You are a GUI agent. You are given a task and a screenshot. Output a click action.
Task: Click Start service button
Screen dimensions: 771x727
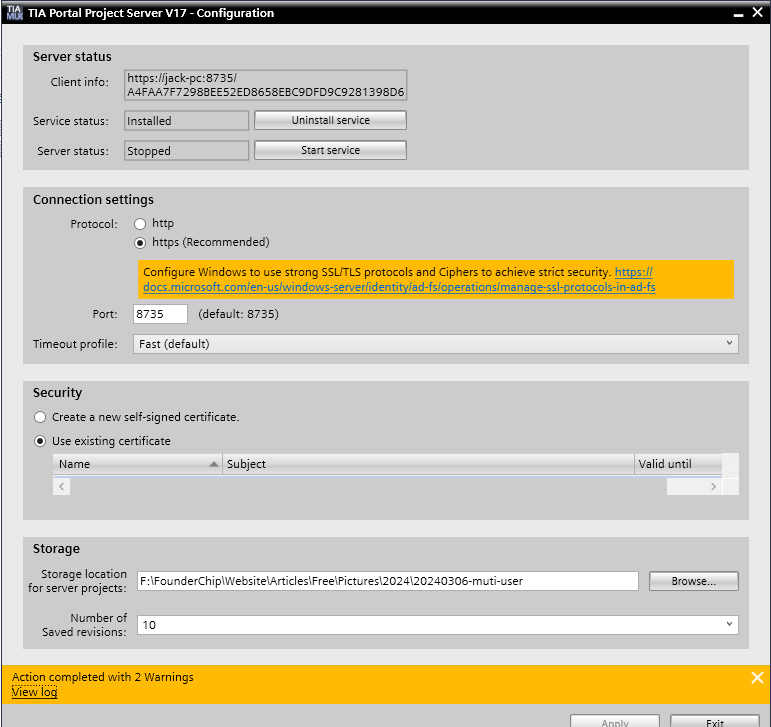[x=330, y=150]
